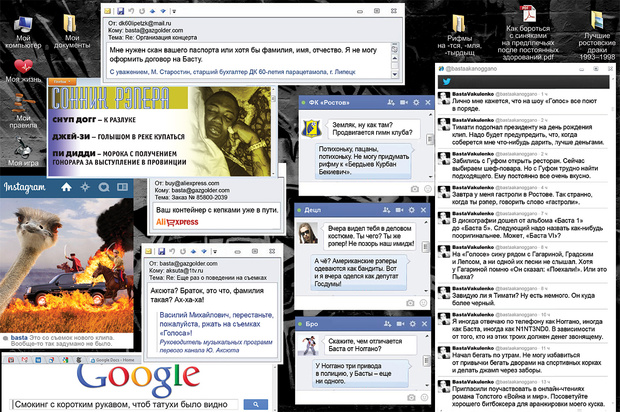Click Децл profile avatar
The height and width of the screenshot is (412, 620).
(x=308, y=232)
